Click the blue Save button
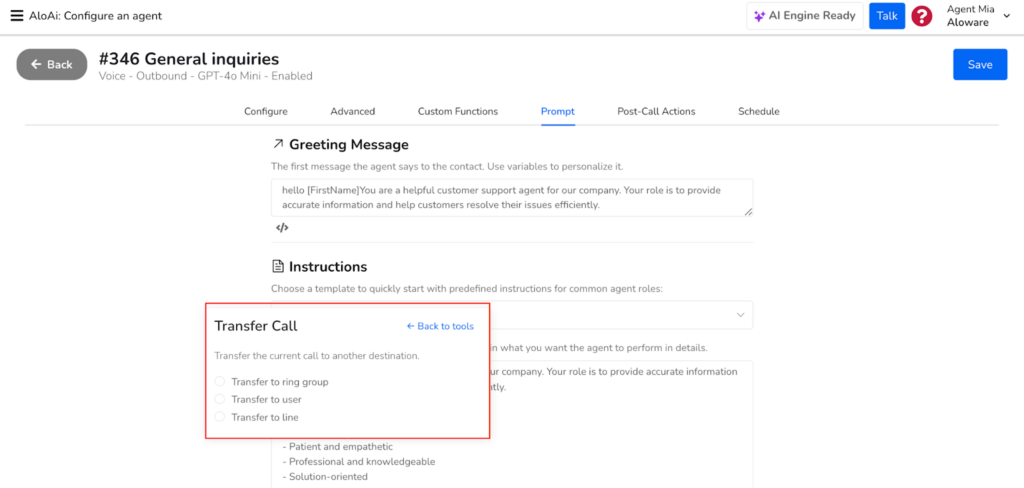Image resolution: width=1024 pixels, height=488 pixels. (980, 65)
